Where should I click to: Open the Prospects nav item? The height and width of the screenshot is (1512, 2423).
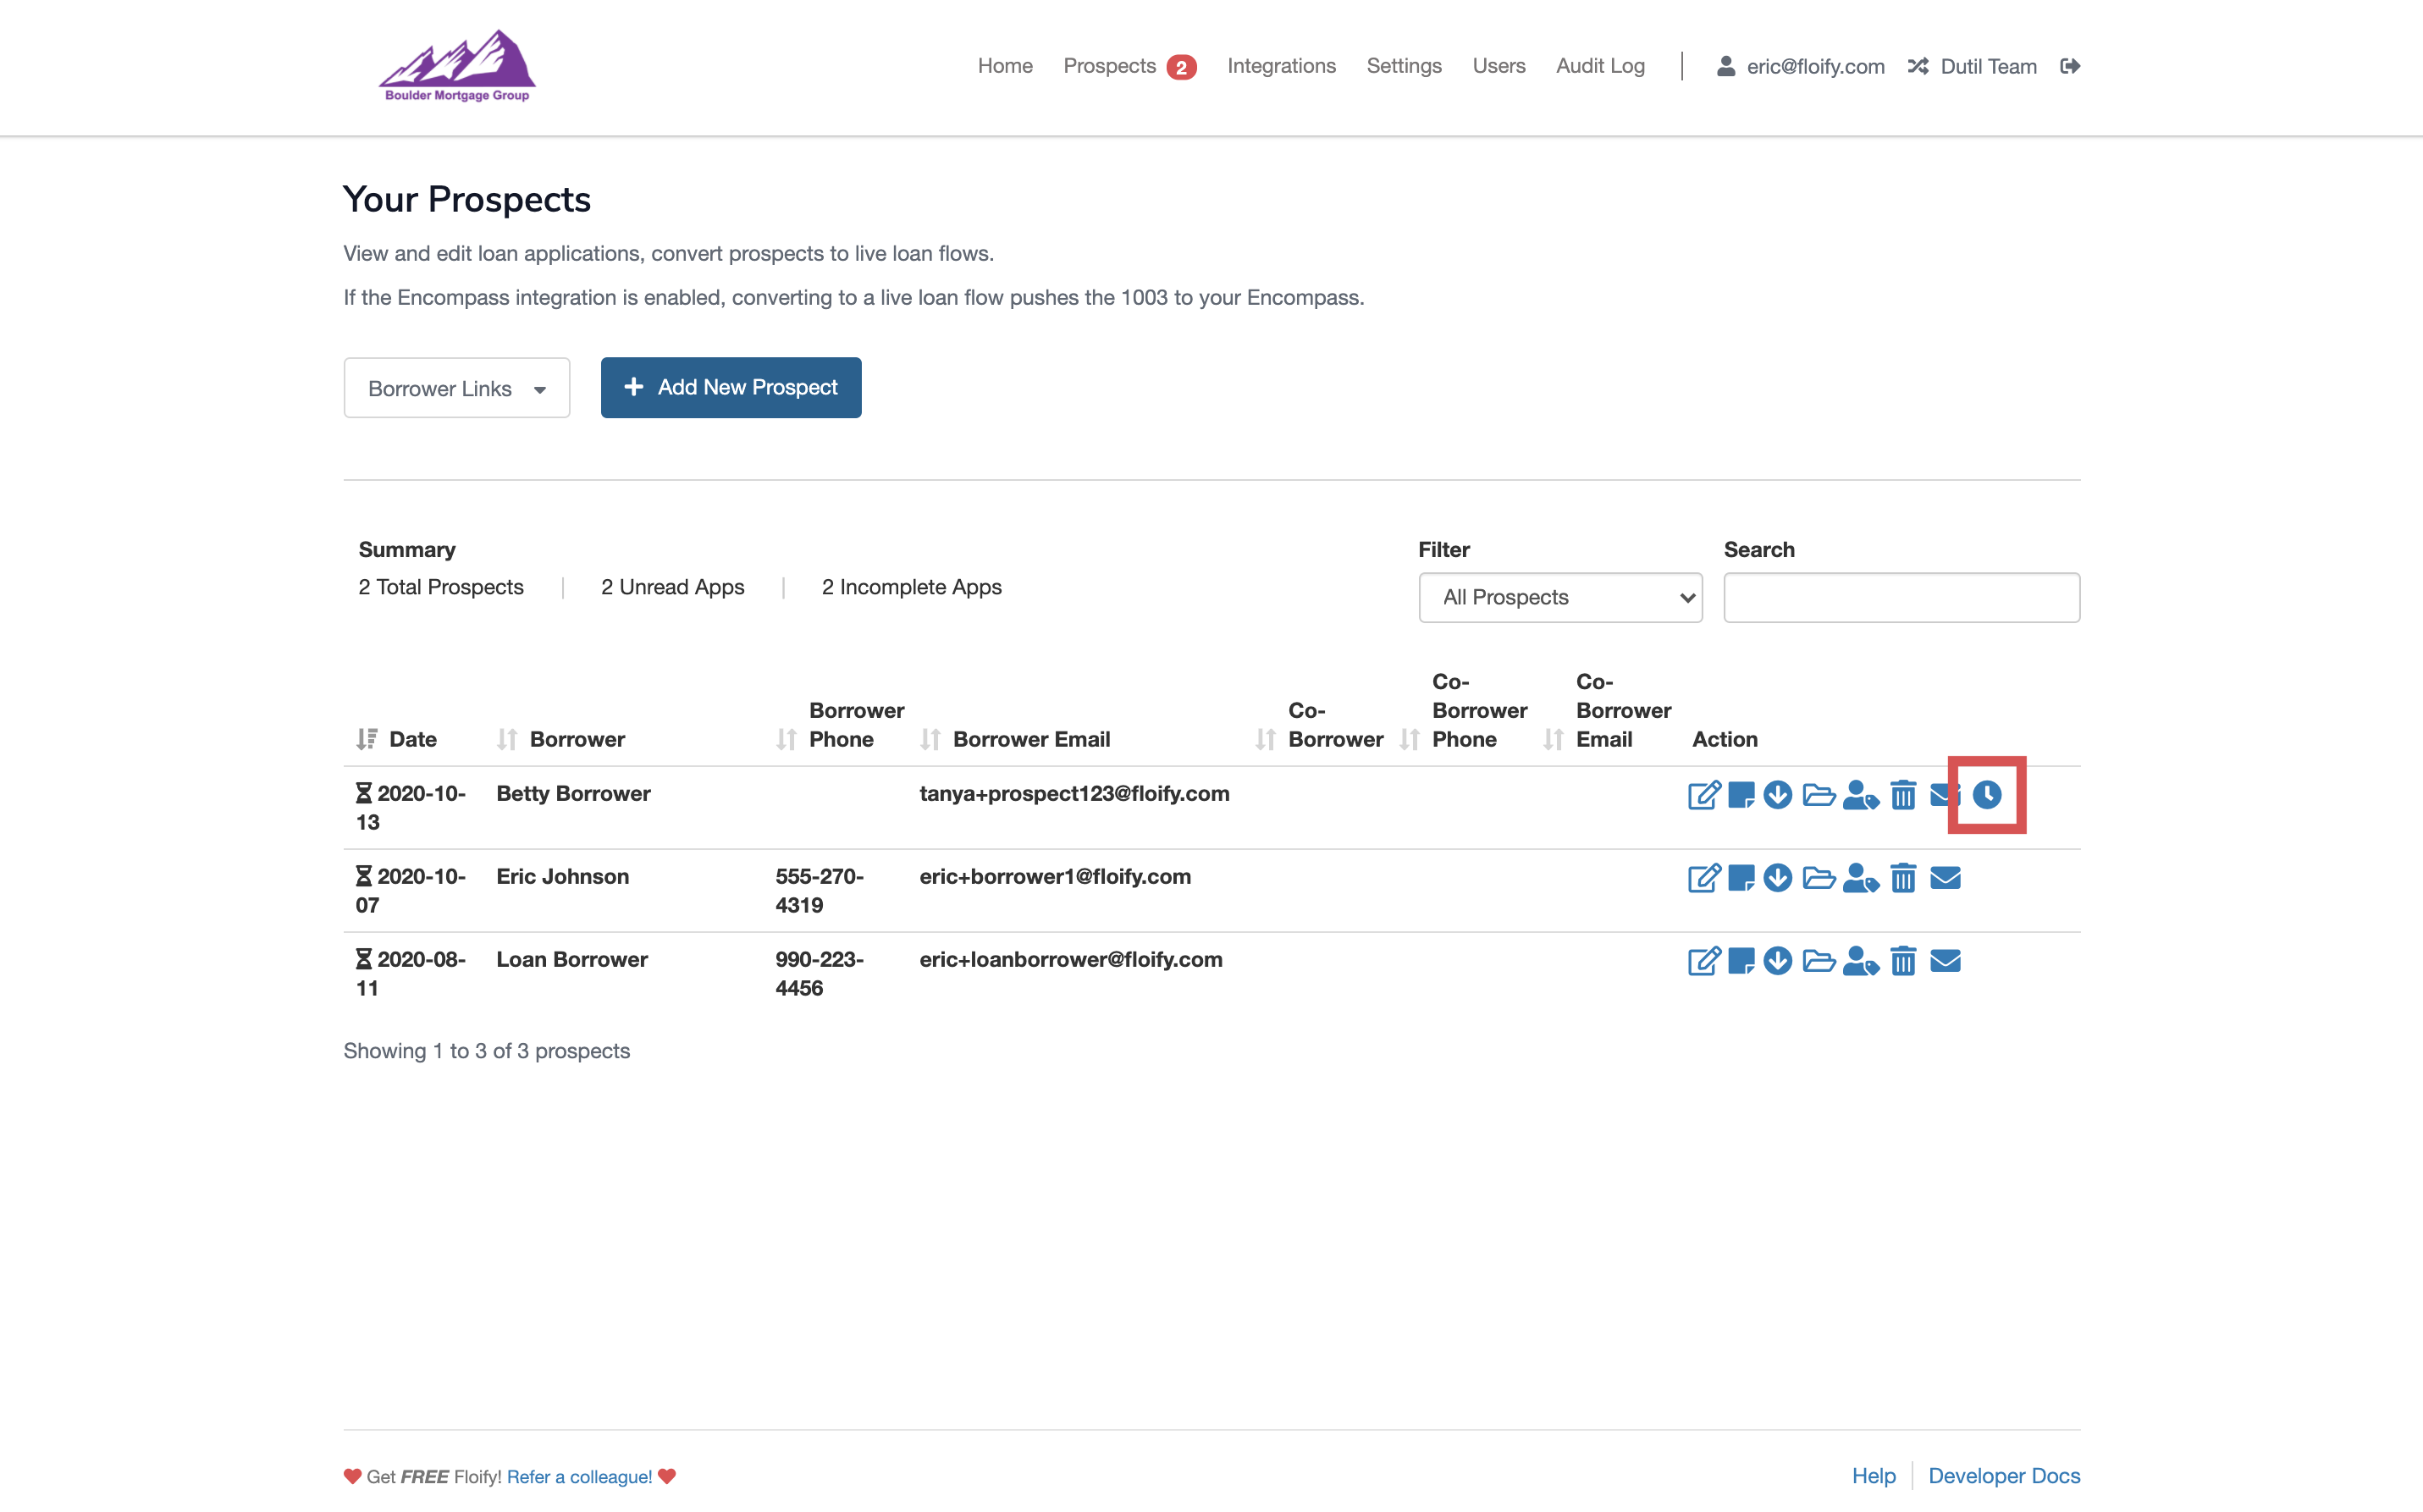tap(1109, 66)
